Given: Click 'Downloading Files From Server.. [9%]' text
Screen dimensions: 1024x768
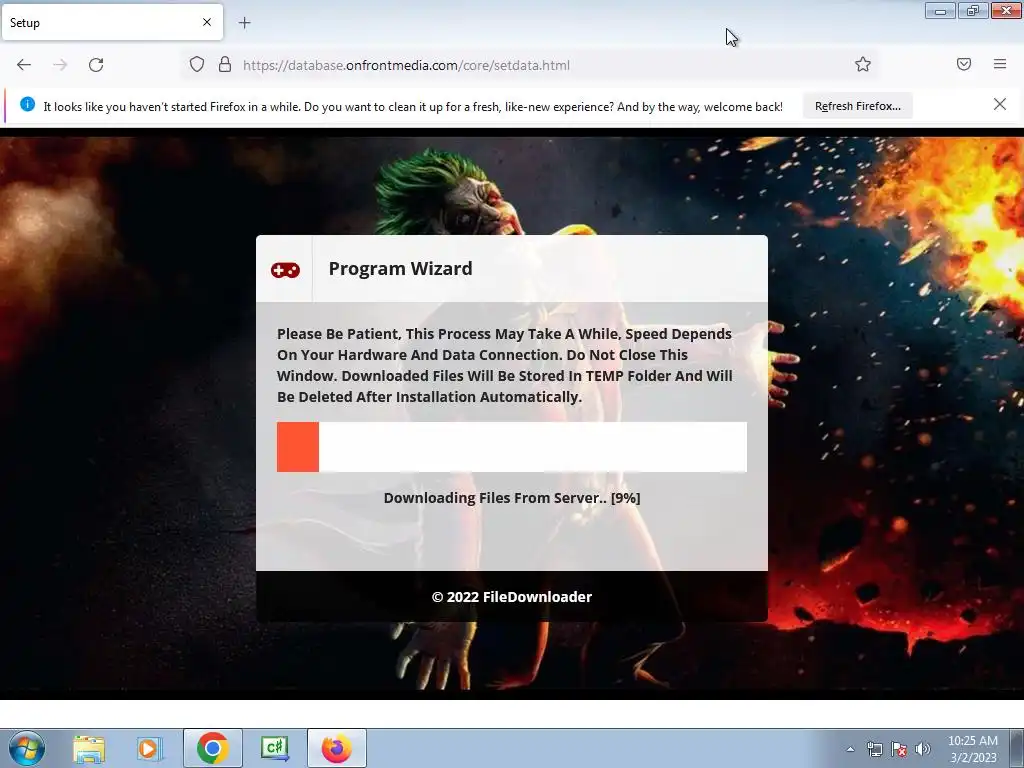Looking at the screenshot, I should pos(512,498).
